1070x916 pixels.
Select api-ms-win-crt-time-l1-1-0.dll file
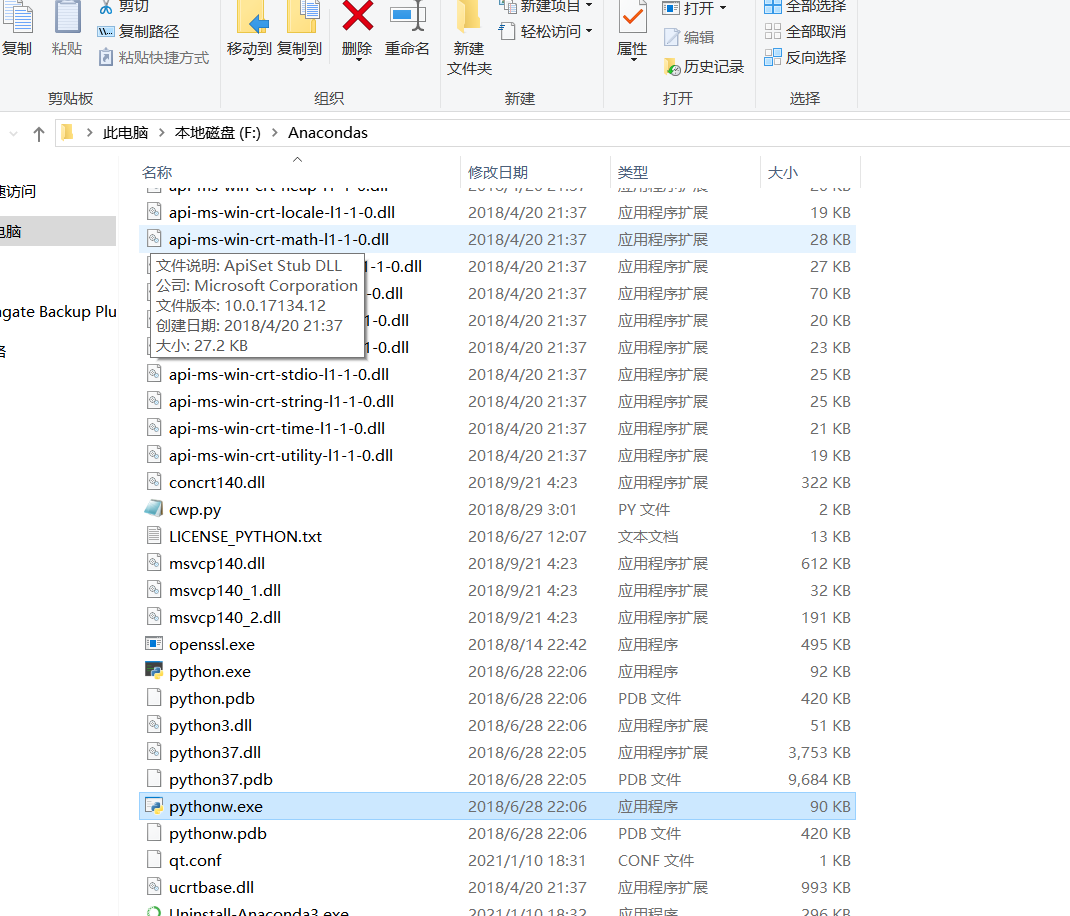click(x=497, y=429)
